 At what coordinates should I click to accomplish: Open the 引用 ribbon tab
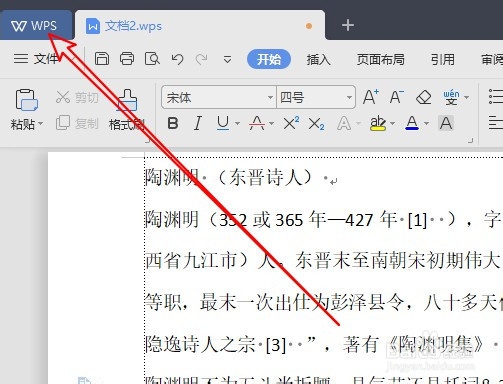pyautogui.click(x=443, y=59)
